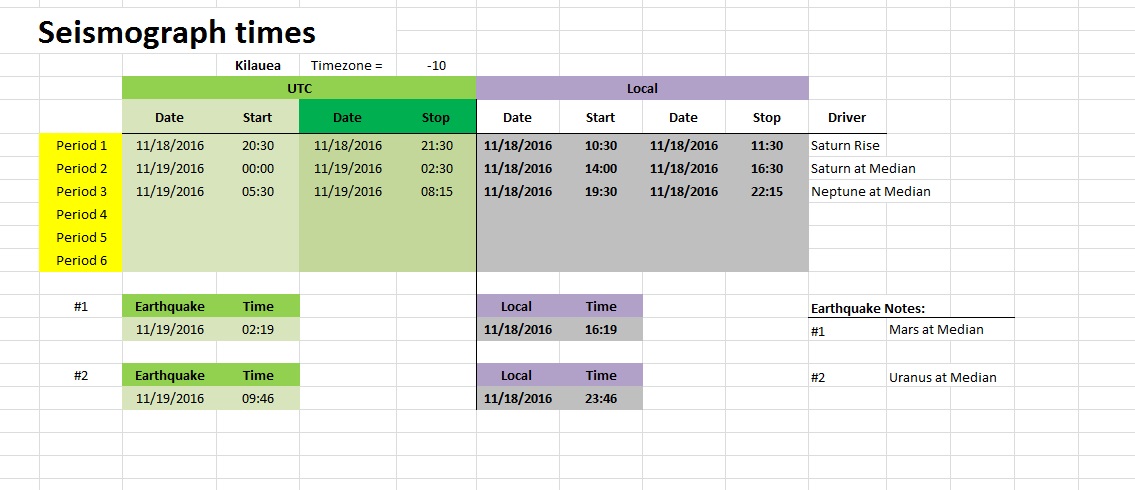The height and width of the screenshot is (490, 1135).
Task: Click the yellow Period 6 cell
Action: click(81, 260)
